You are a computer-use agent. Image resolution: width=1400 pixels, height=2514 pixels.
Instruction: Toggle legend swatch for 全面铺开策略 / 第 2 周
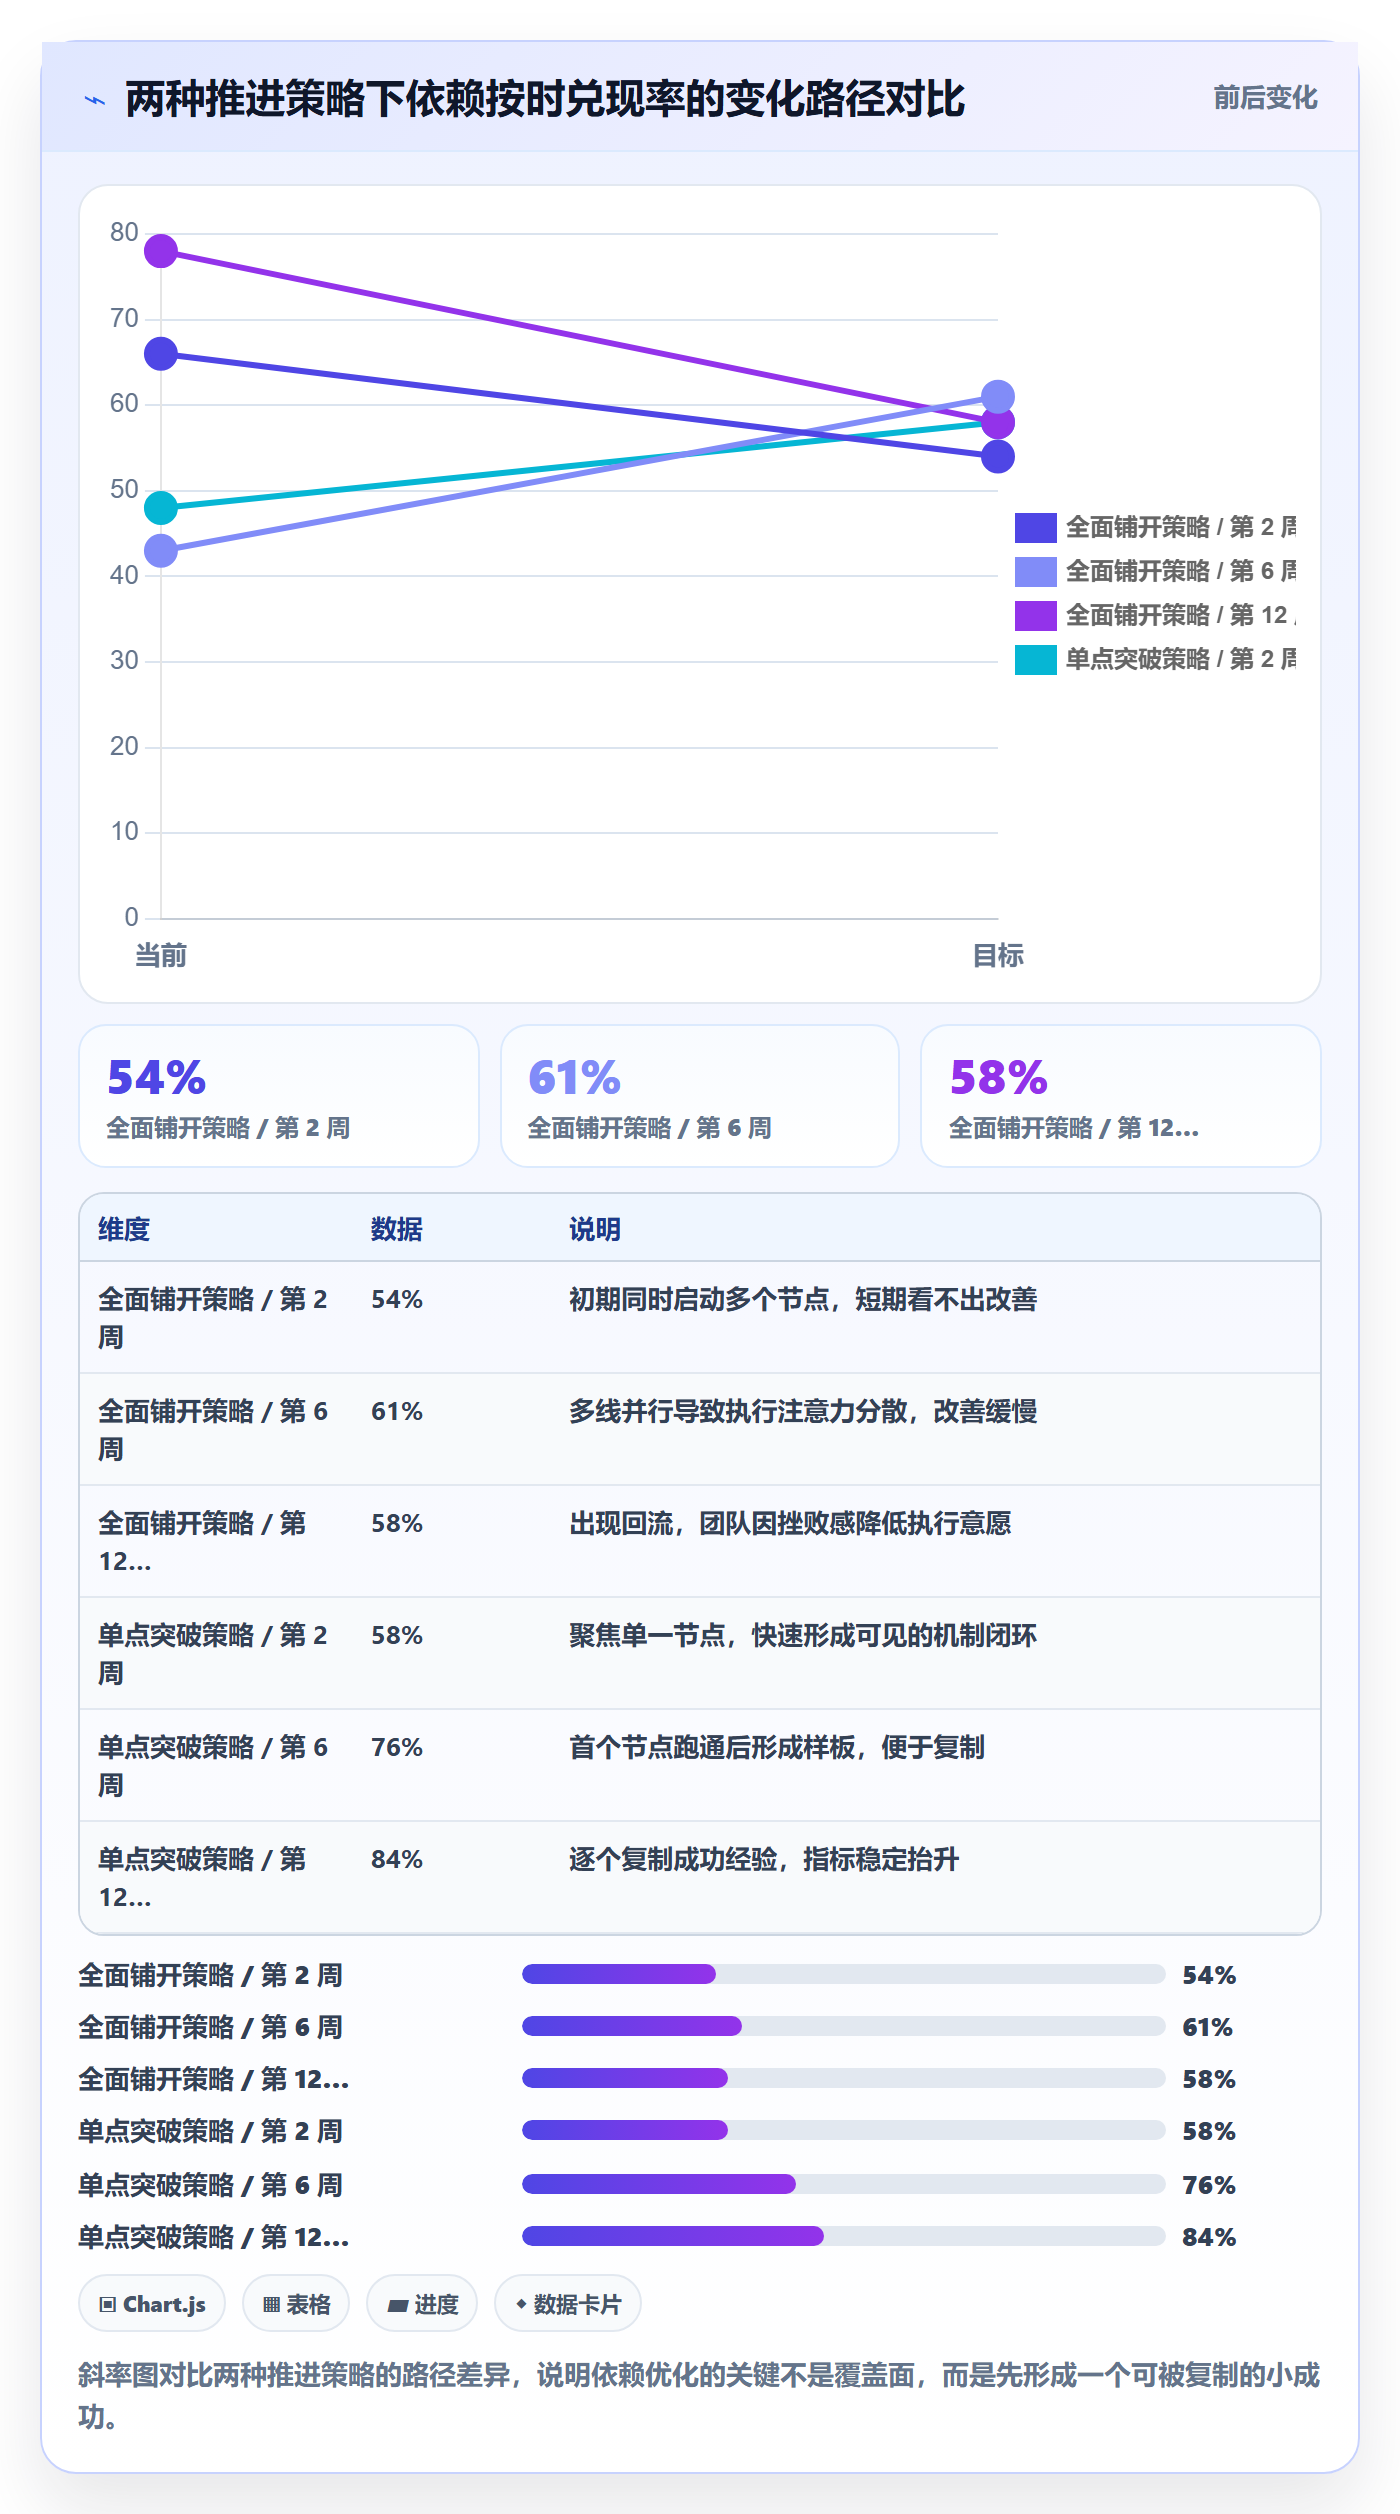coord(1035,527)
